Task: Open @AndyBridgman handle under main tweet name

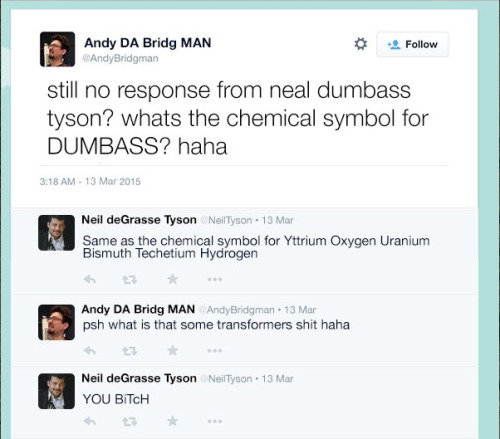Action: pyautogui.click(x=120, y=58)
